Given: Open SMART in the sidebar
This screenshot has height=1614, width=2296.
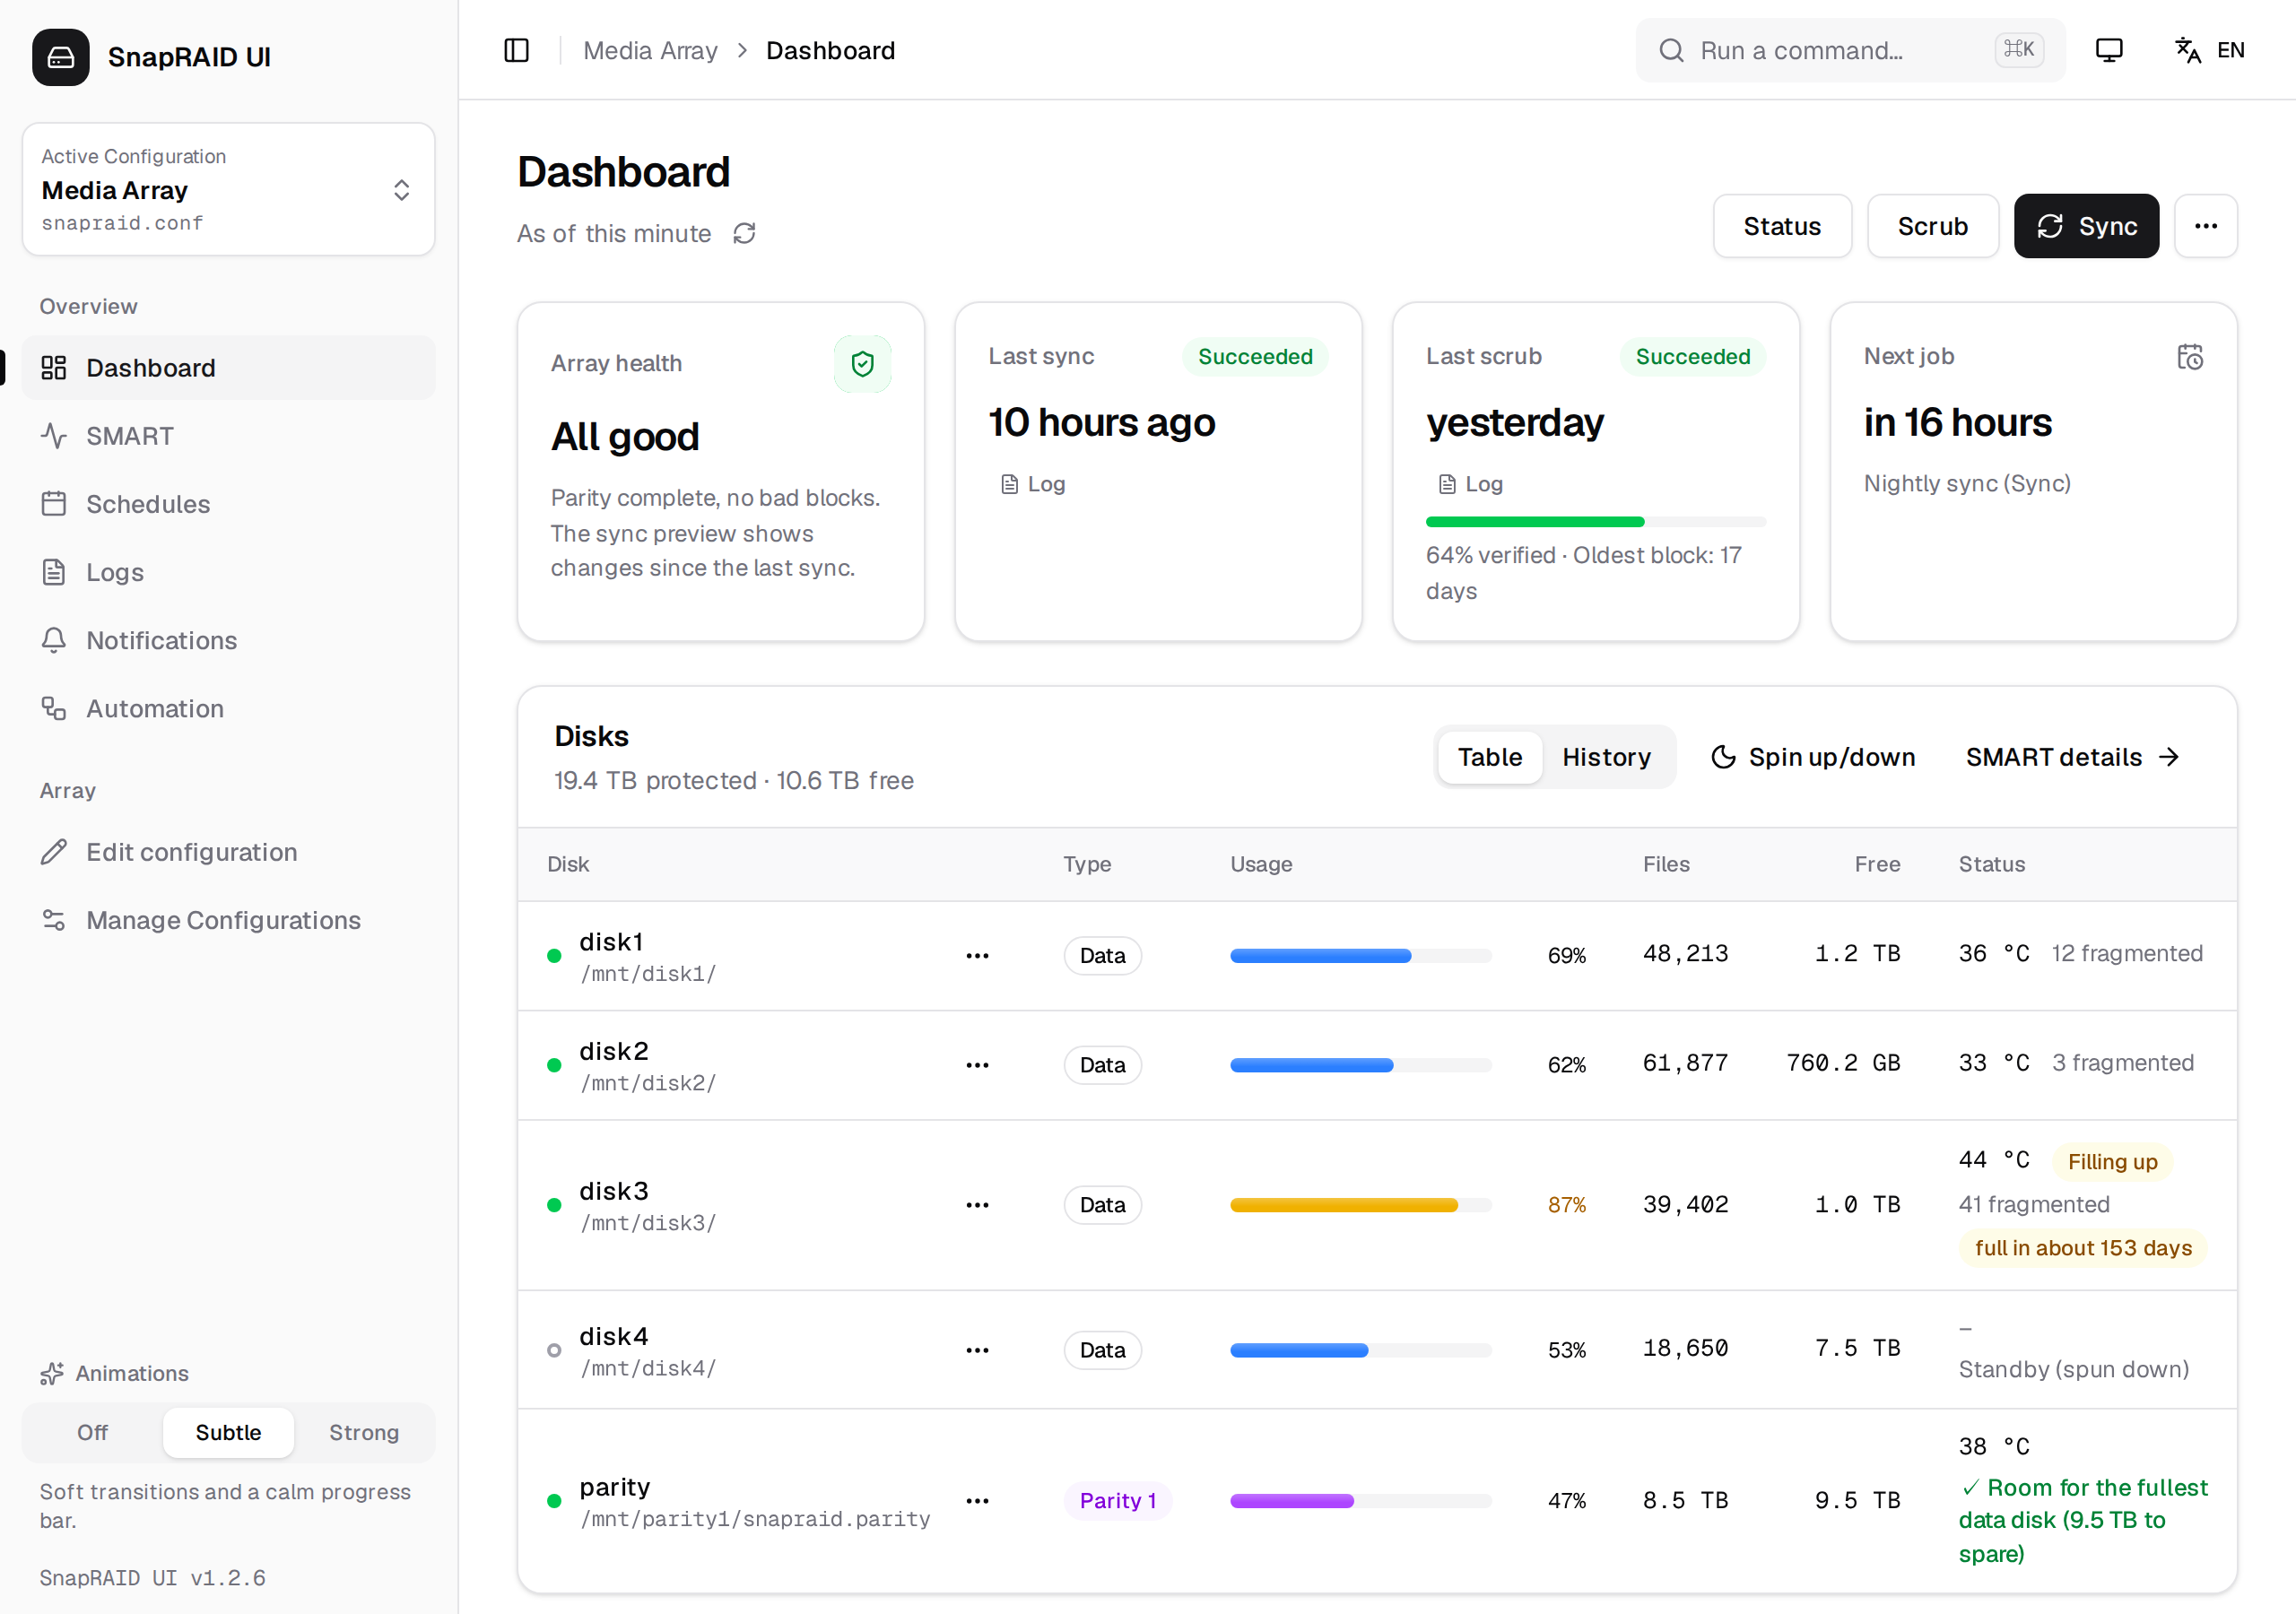Looking at the screenshot, I should [228, 436].
